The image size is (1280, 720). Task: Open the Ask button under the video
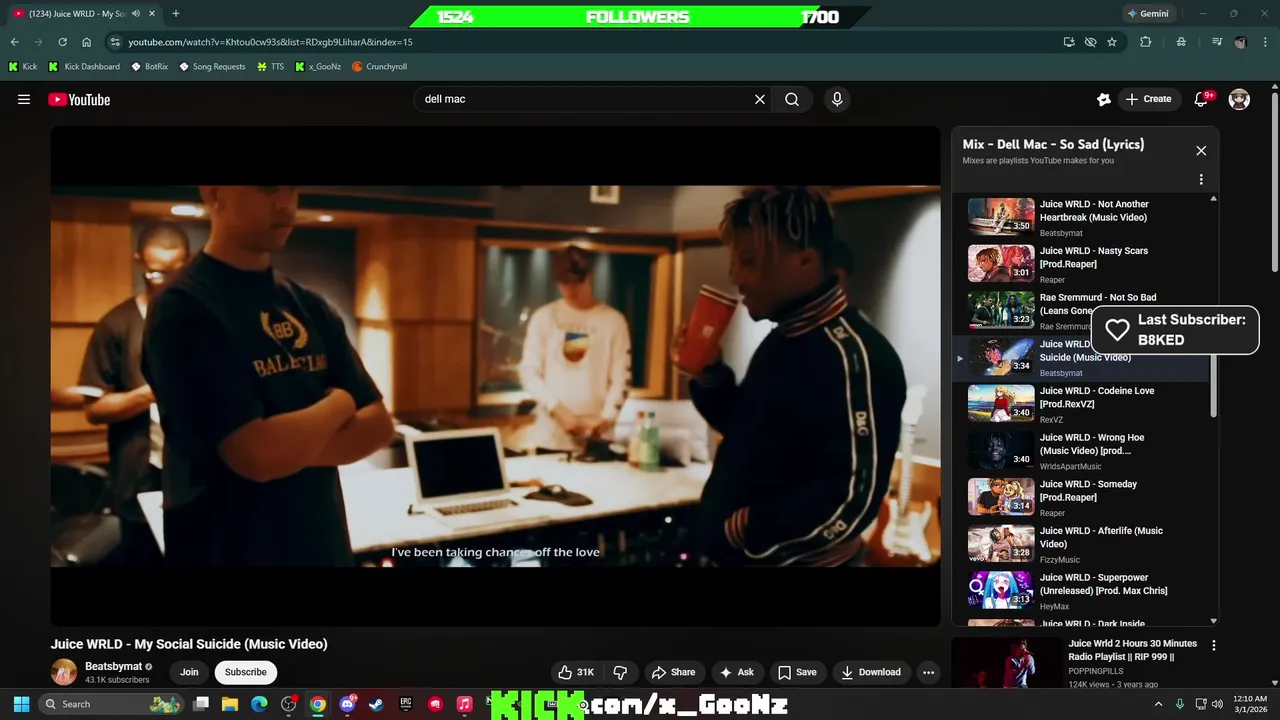click(736, 672)
